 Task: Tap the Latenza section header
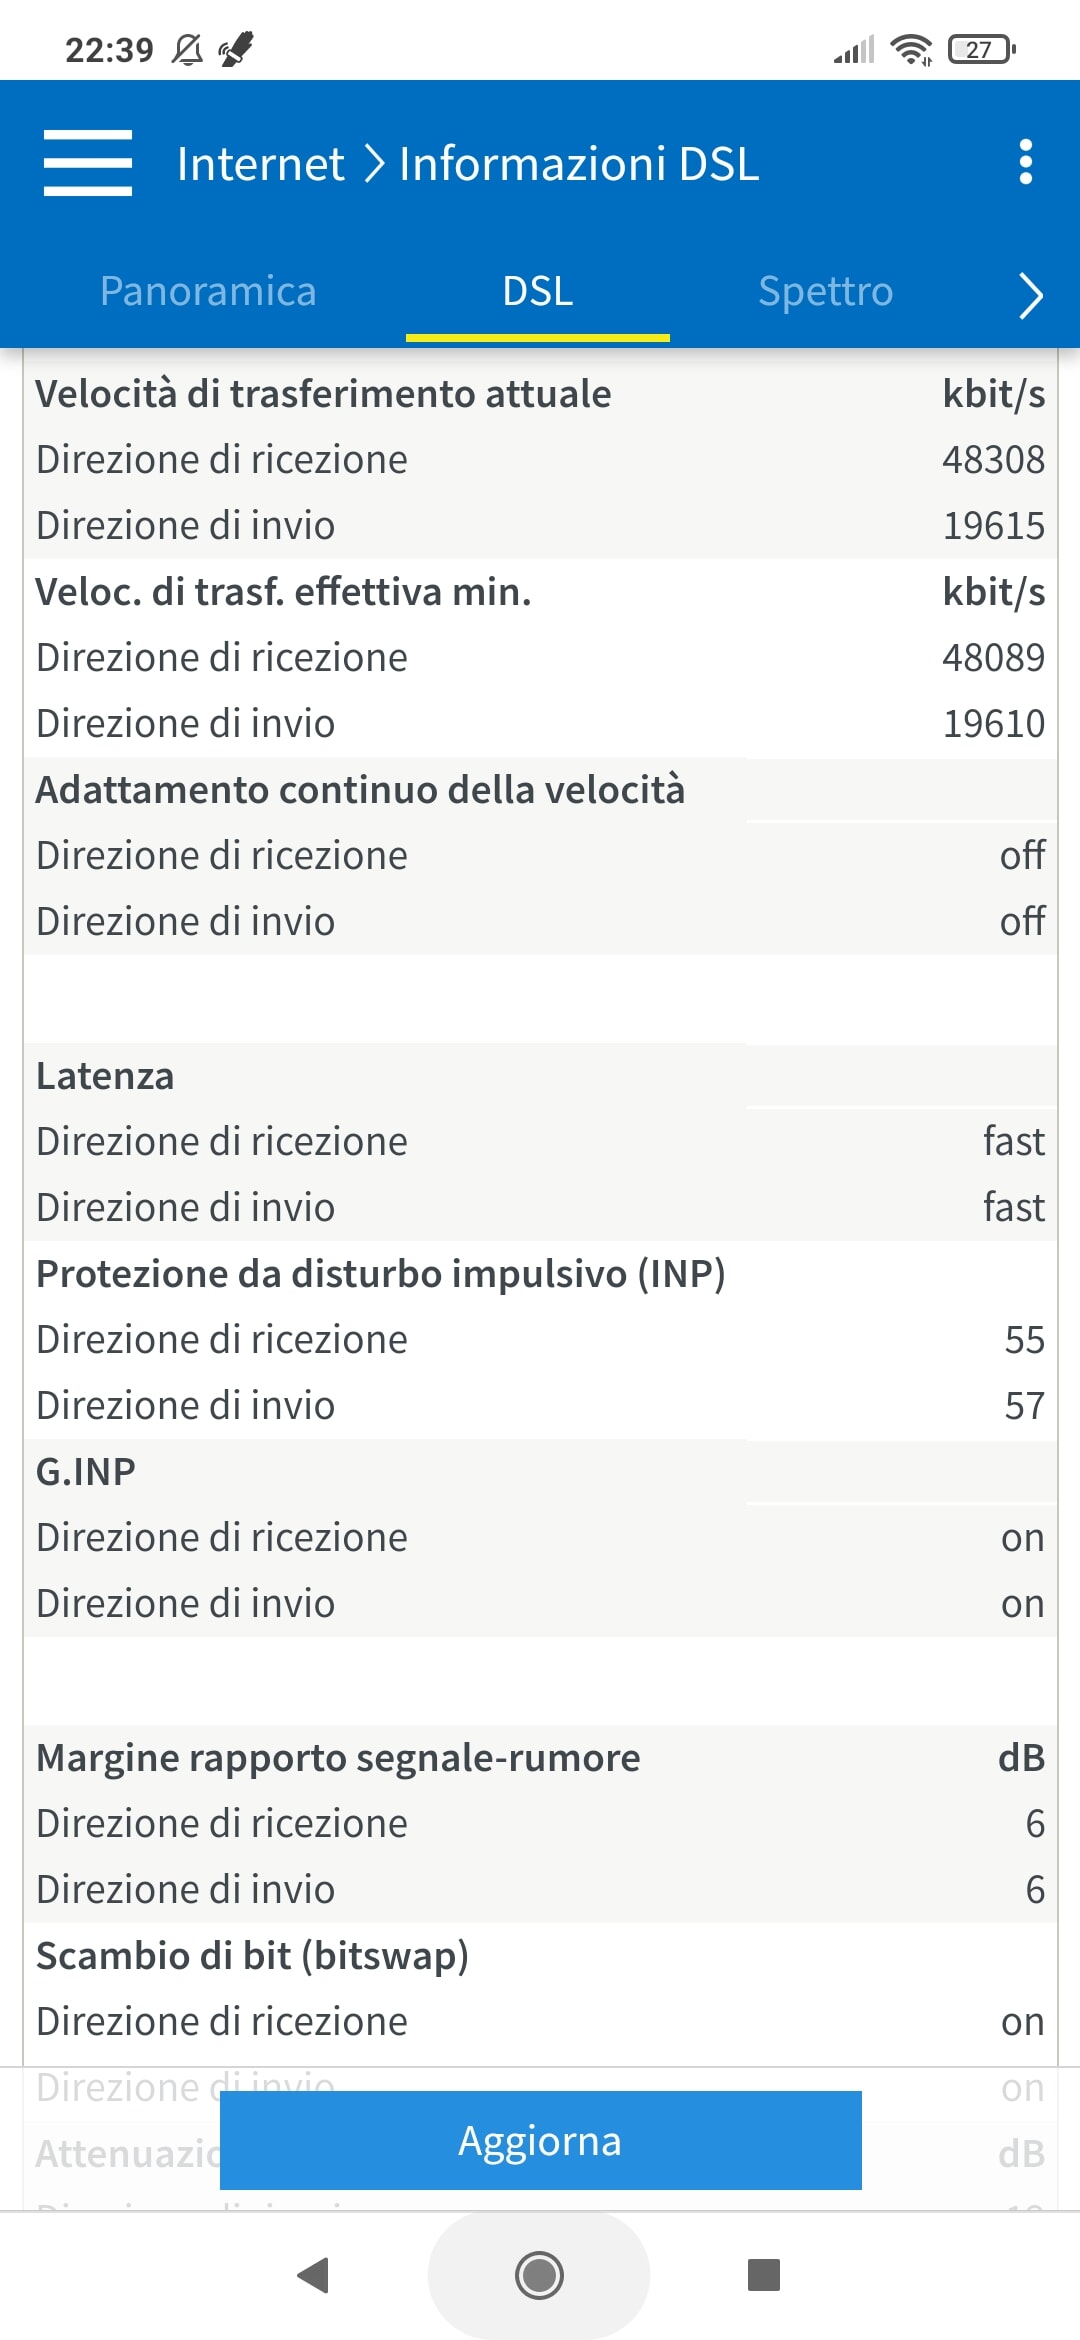tap(105, 1076)
